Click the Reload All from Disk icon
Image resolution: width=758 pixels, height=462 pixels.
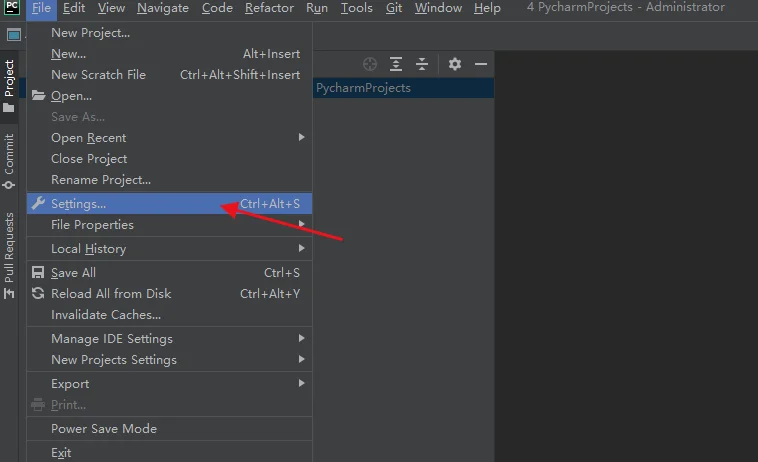(38, 293)
